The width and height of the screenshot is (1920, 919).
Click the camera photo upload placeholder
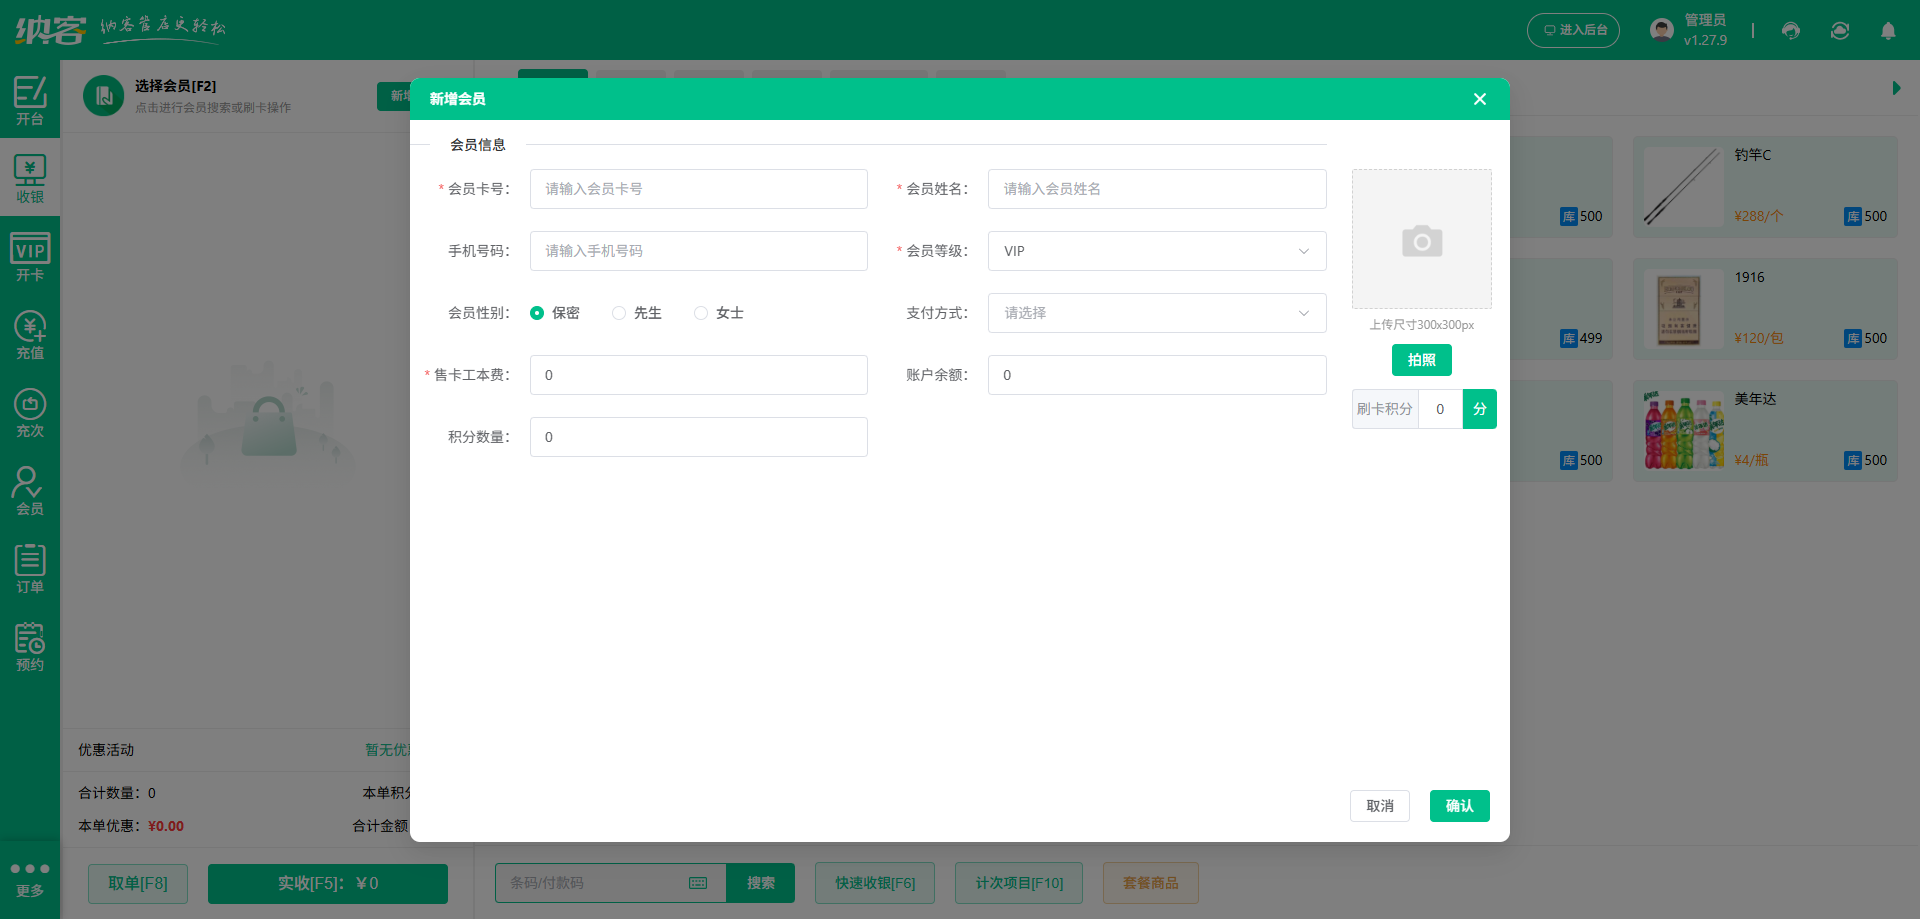(1421, 239)
